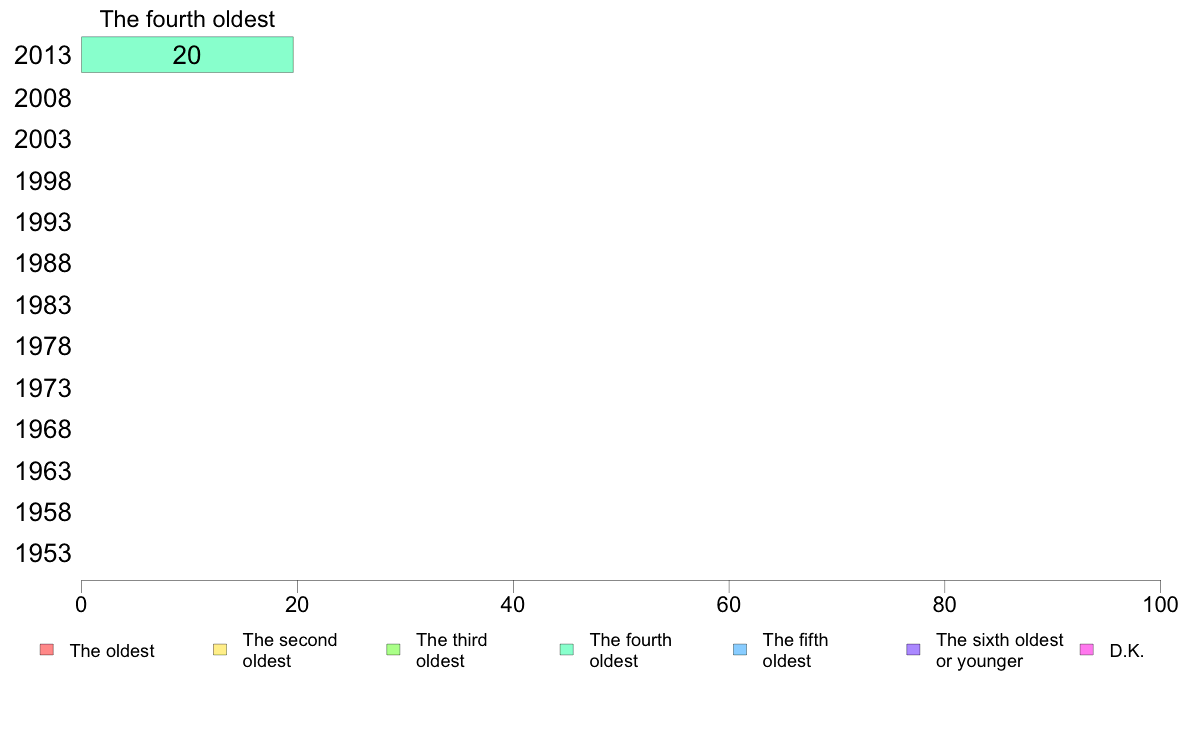Image resolution: width=1188 pixels, height=736 pixels.
Task: Click the 40 tick on x-axis
Action: (513, 604)
